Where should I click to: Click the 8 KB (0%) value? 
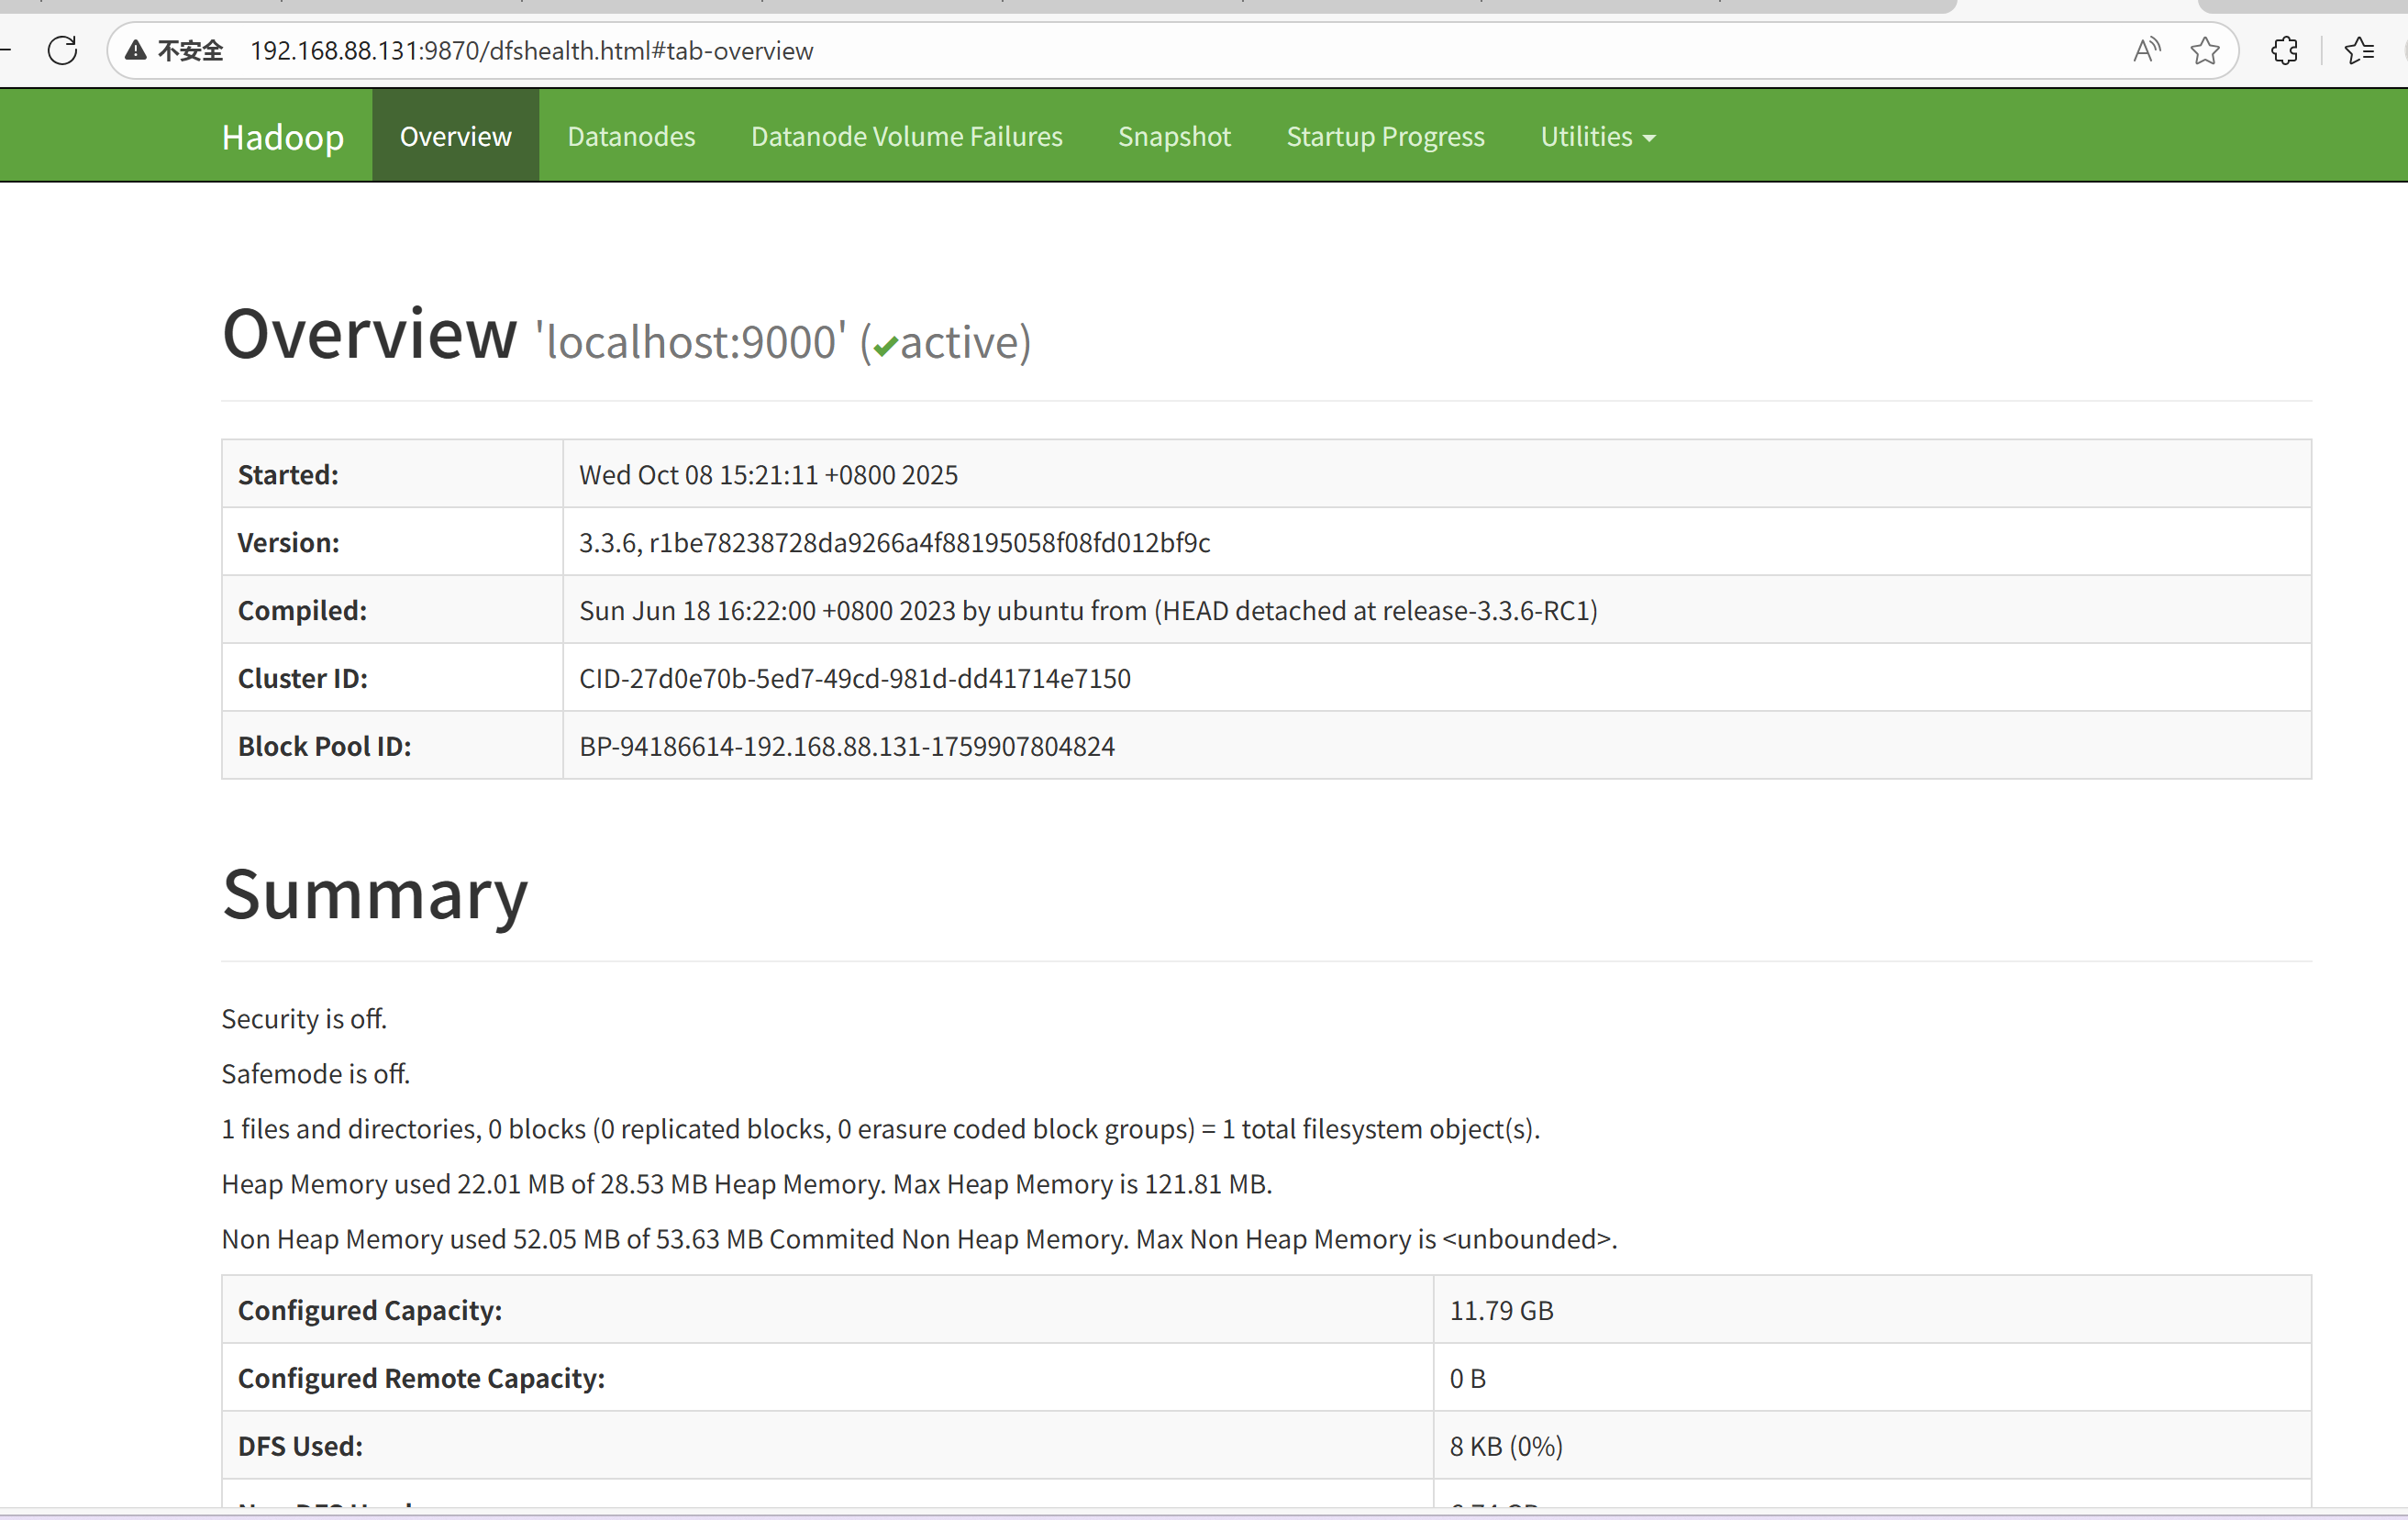[1506, 1446]
